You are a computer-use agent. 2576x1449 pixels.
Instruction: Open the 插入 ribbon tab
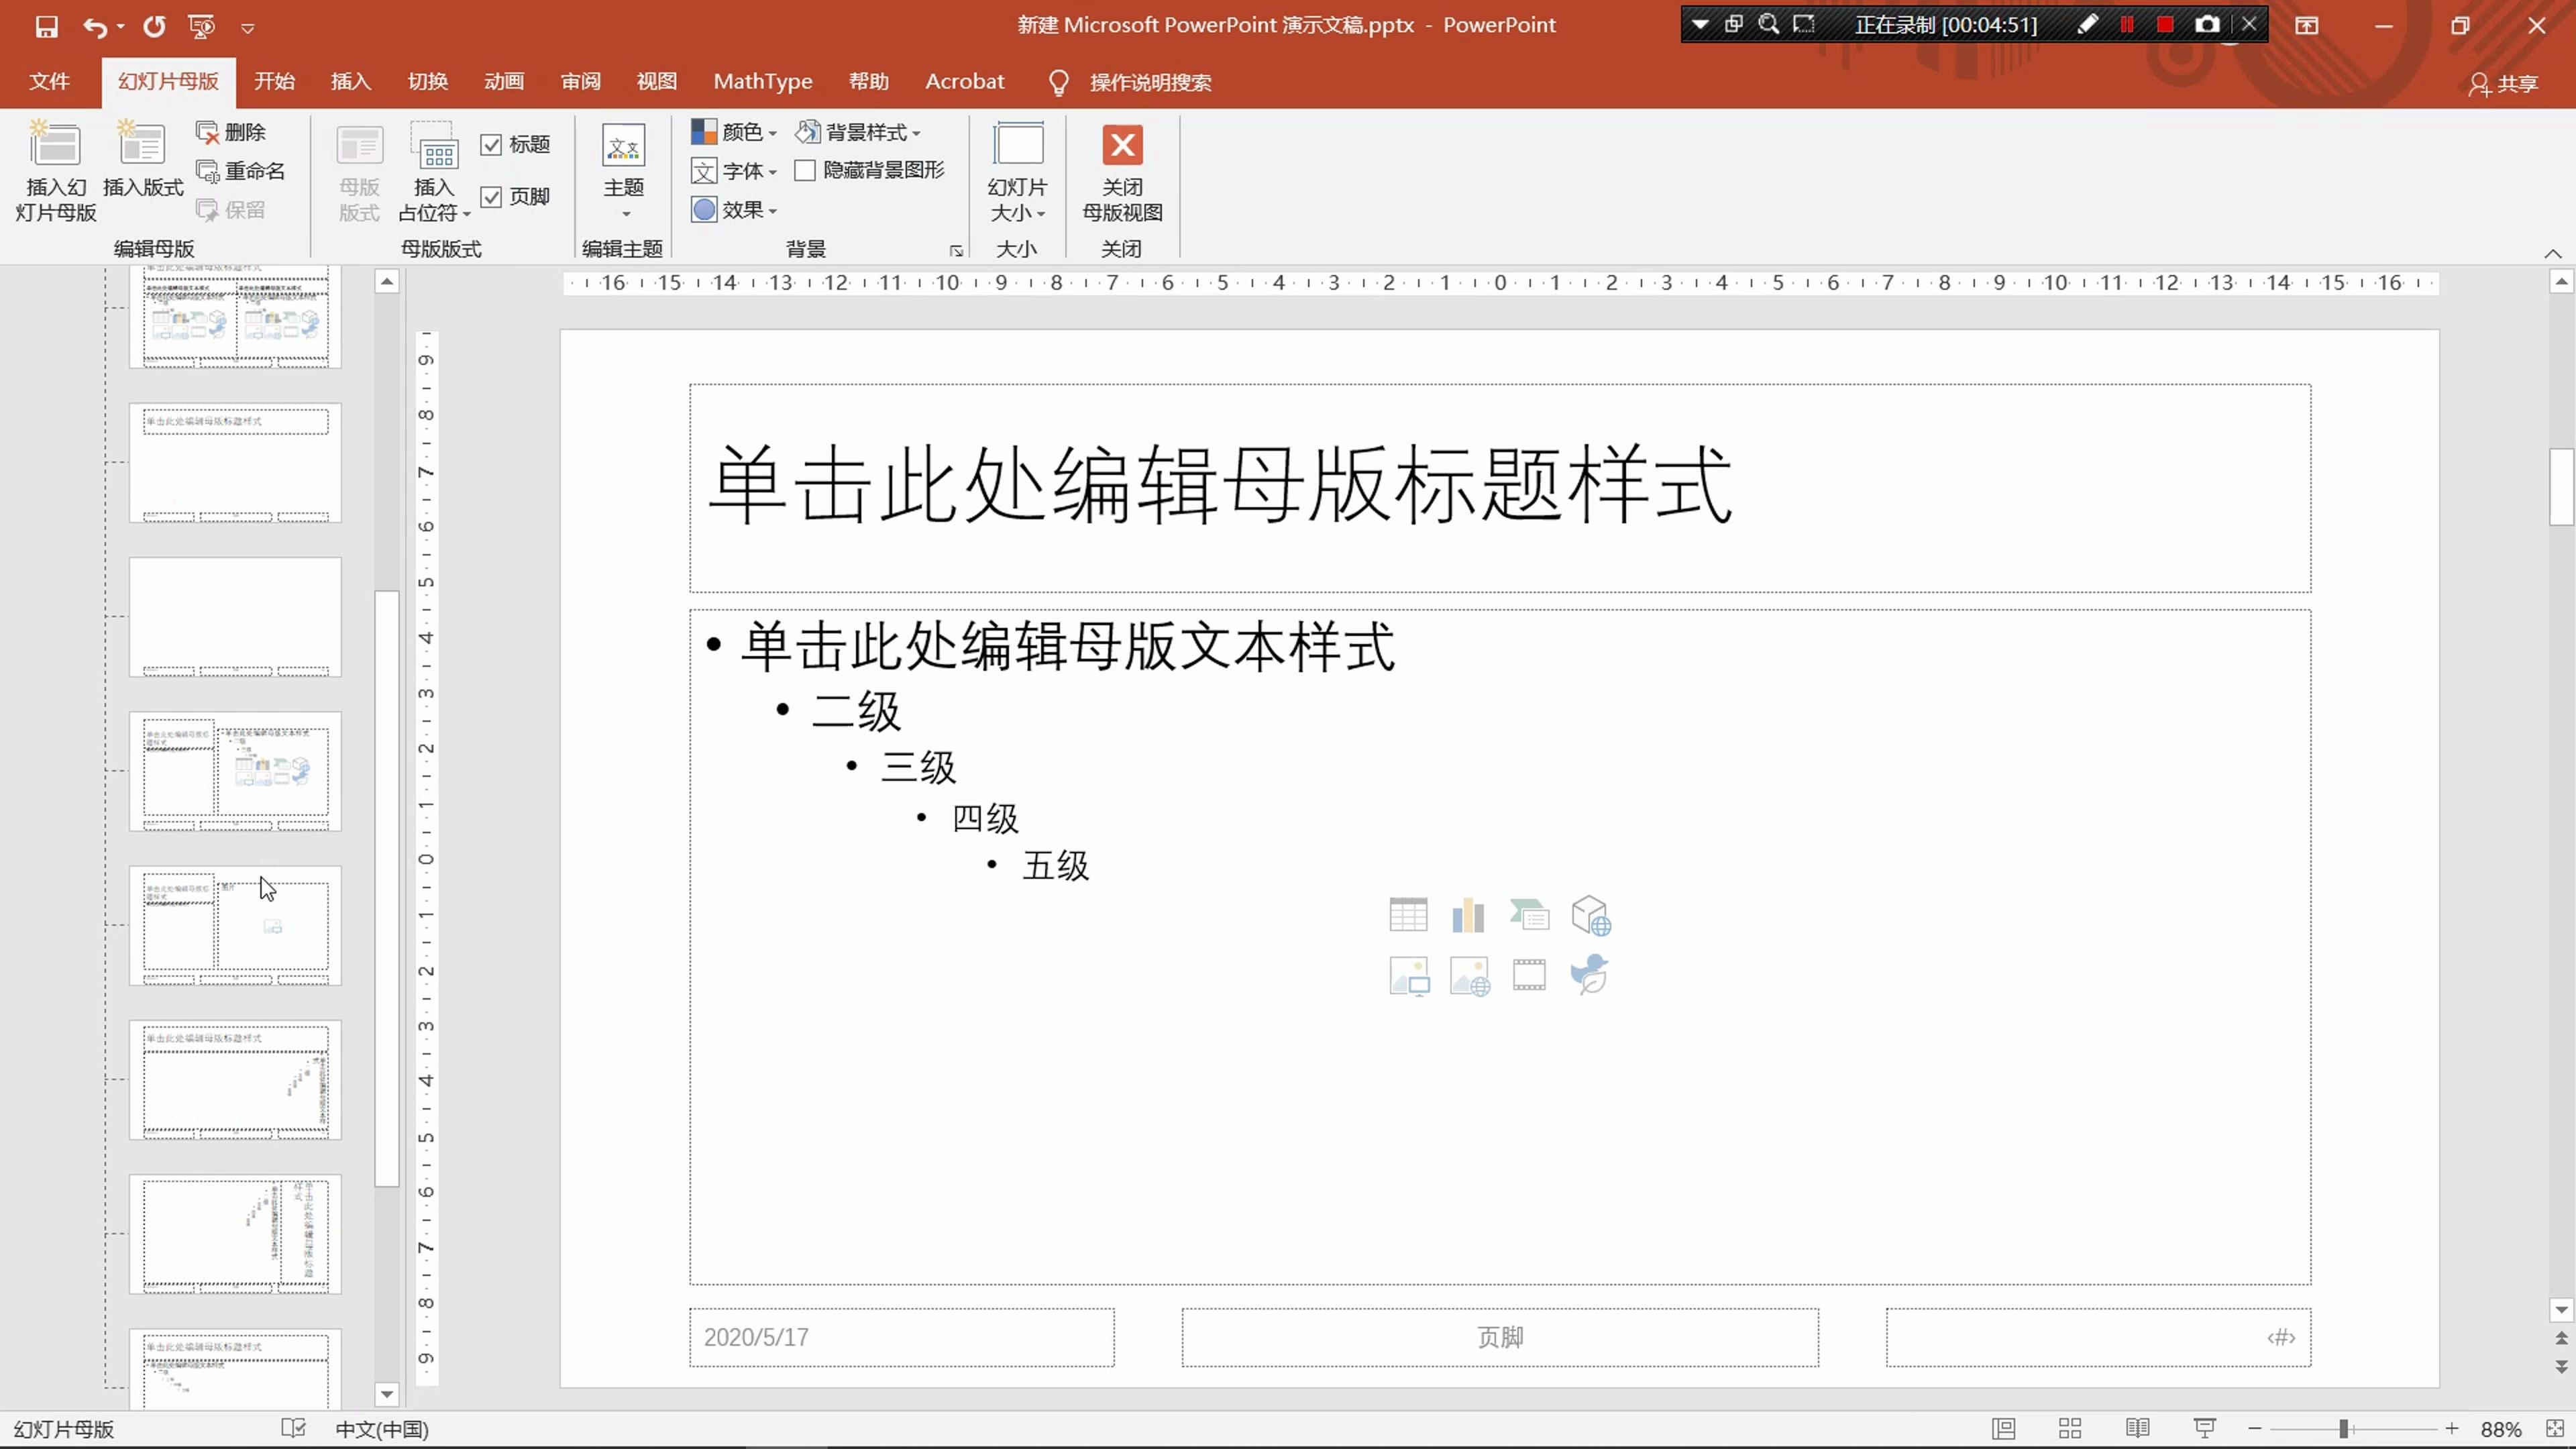[350, 82]
